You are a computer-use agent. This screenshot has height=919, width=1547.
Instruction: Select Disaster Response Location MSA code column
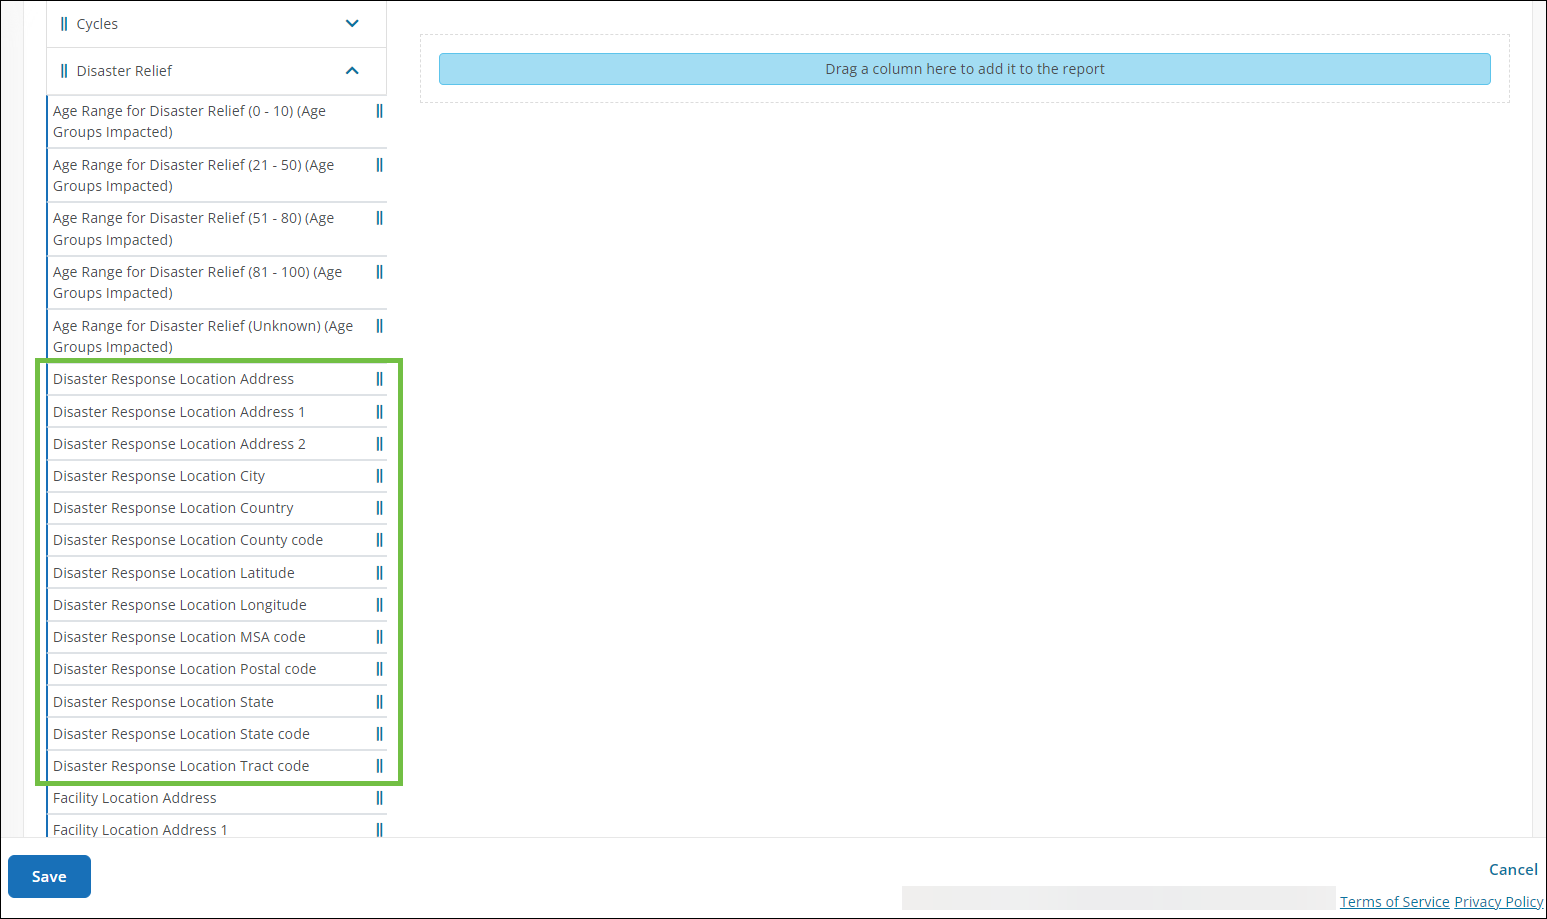217,637
